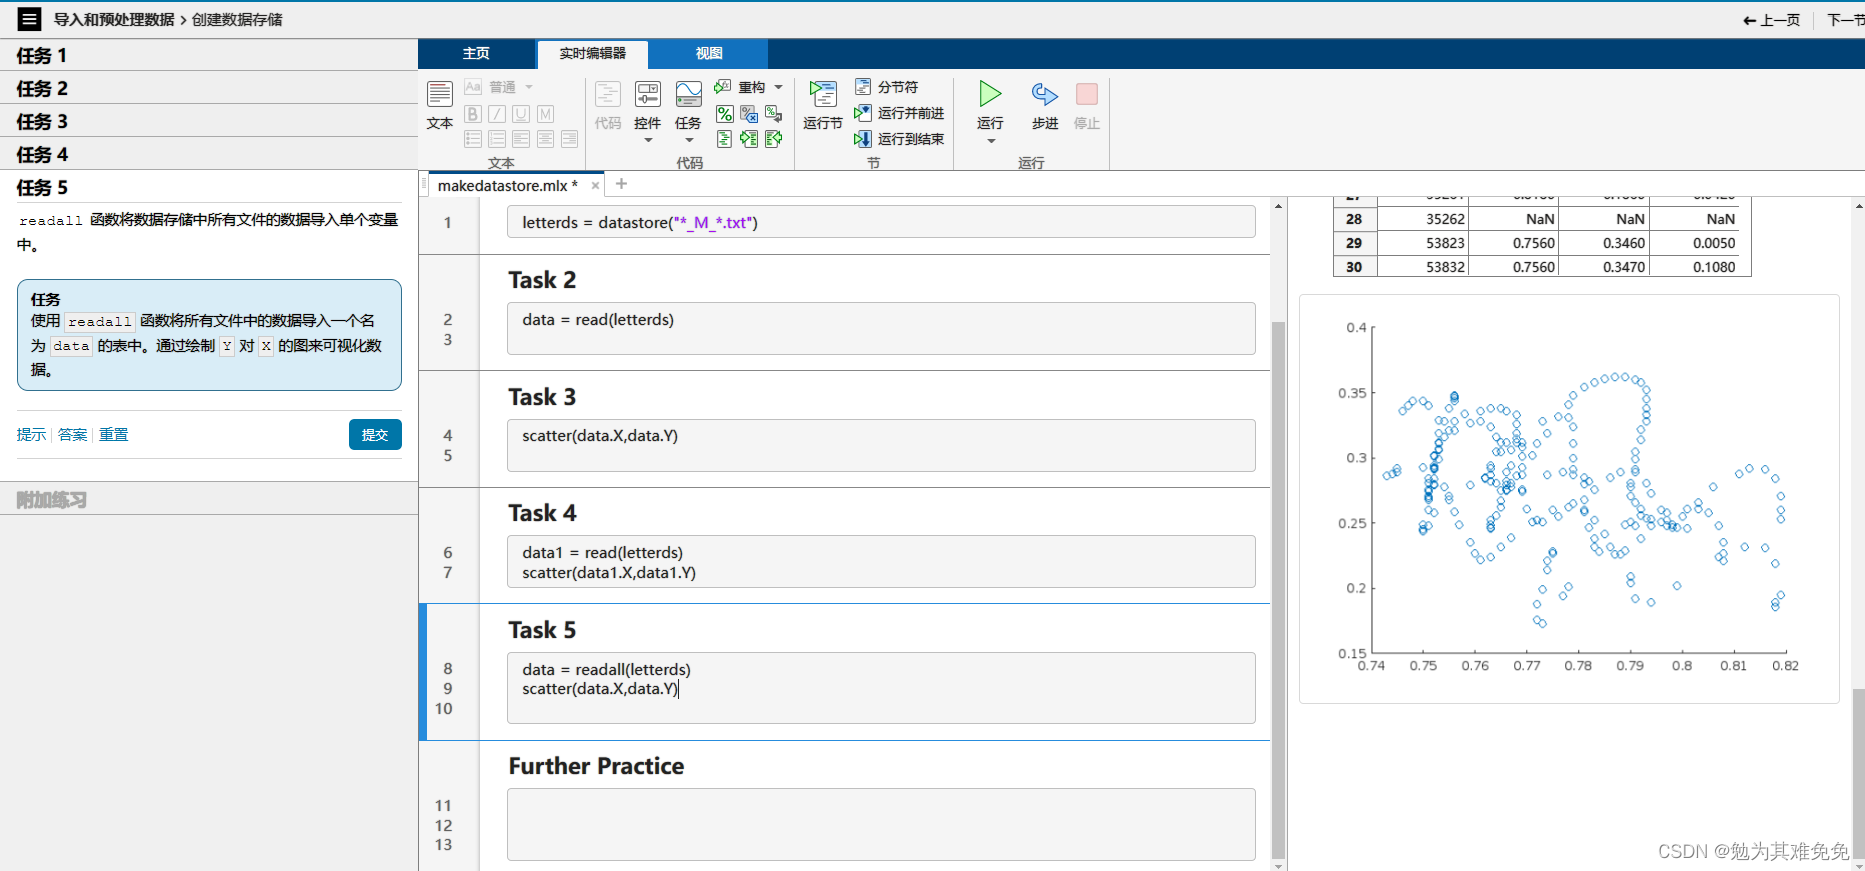Click the Task (任务) wave icon

click(x=688, y=95)
